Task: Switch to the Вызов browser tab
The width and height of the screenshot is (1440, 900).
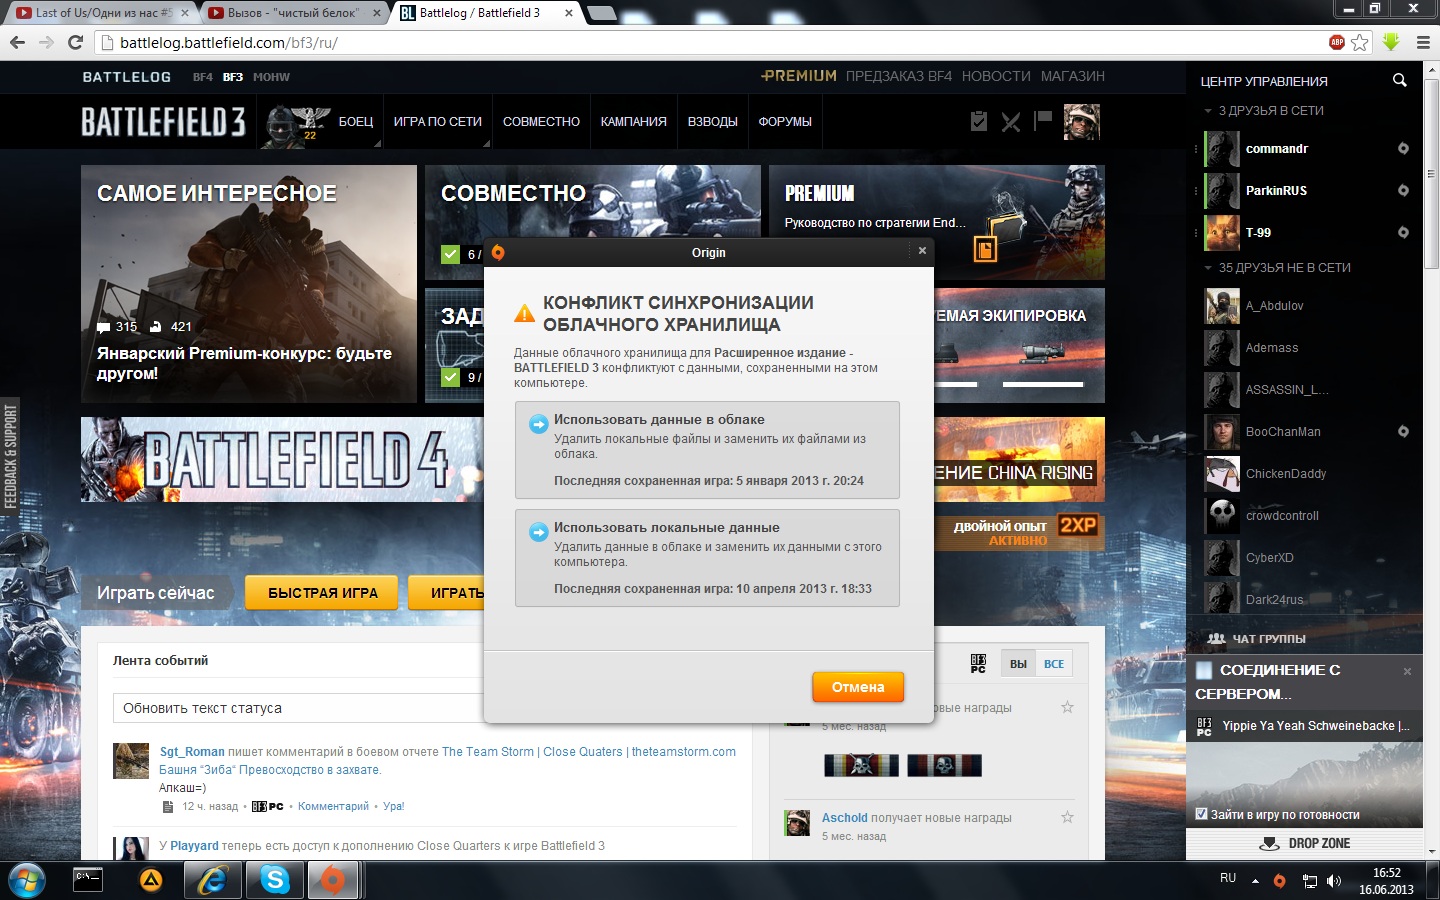Action: [292, 13]
